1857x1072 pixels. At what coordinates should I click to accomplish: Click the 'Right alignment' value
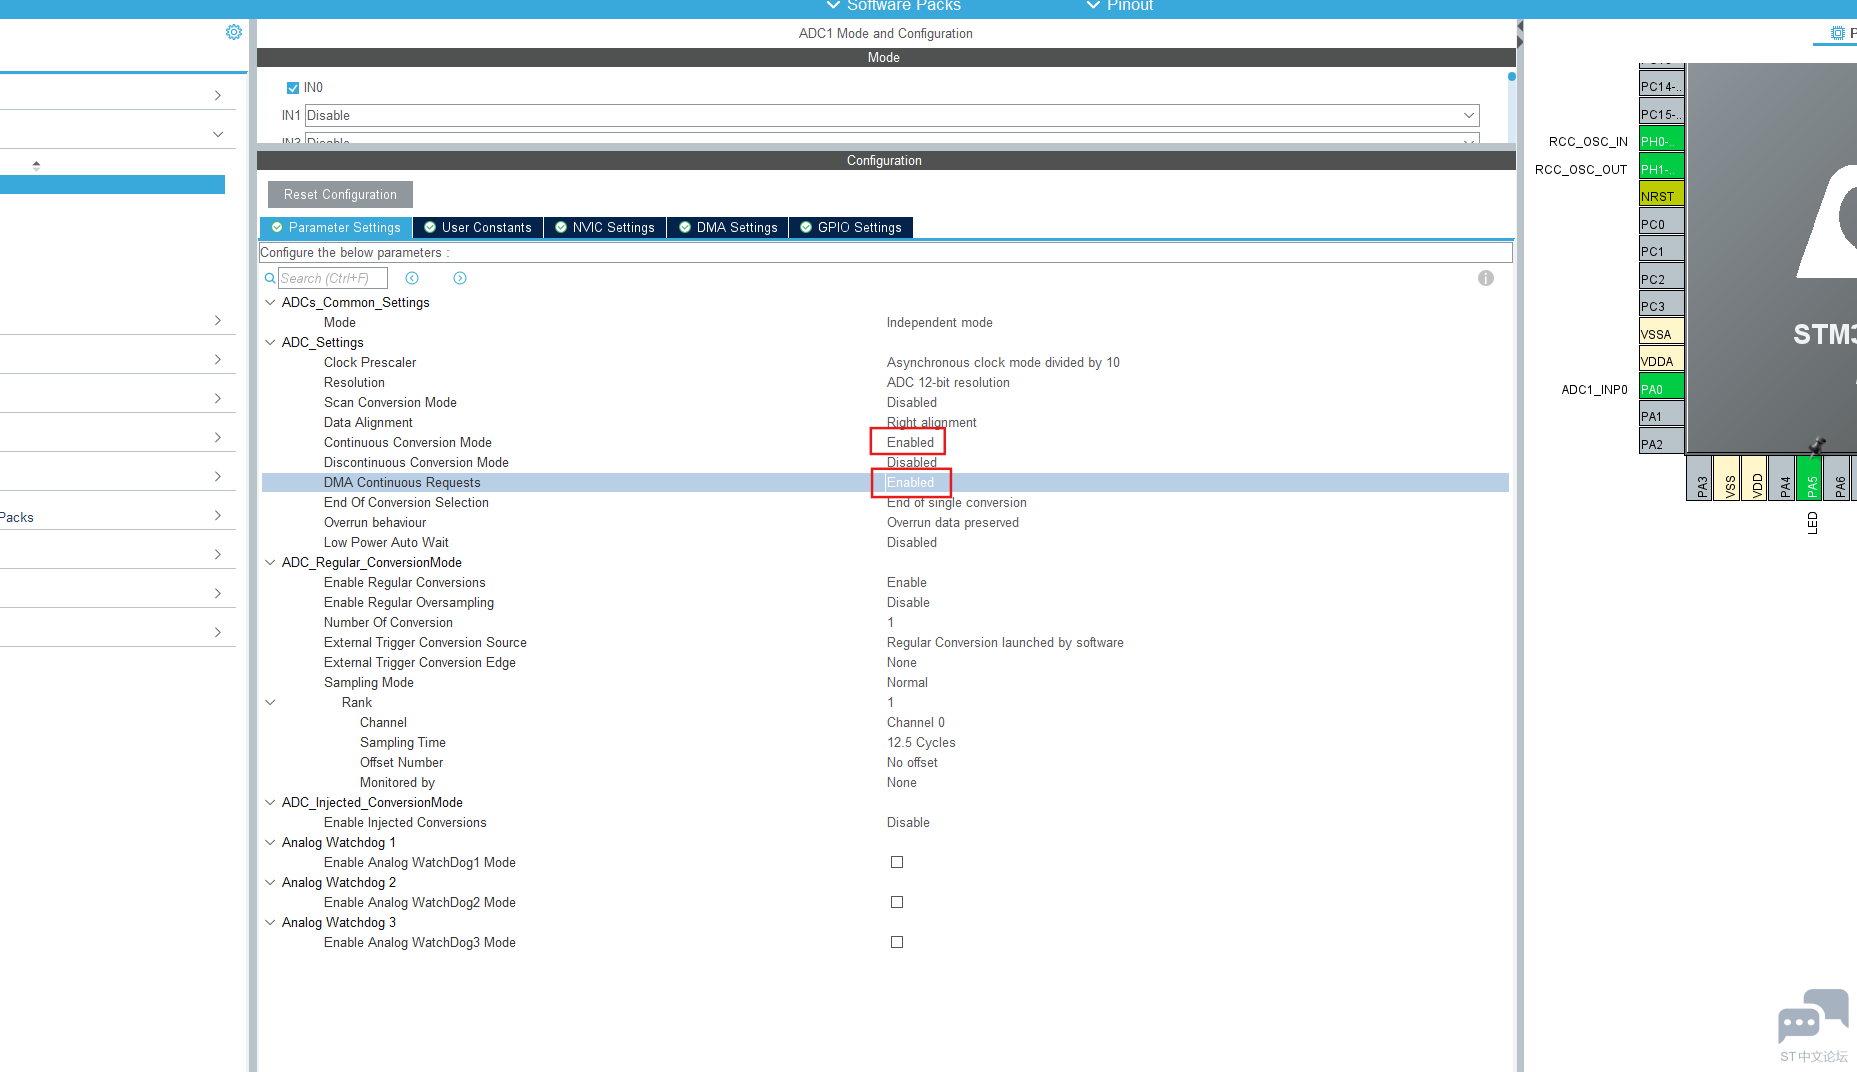(x=932, y=422)
